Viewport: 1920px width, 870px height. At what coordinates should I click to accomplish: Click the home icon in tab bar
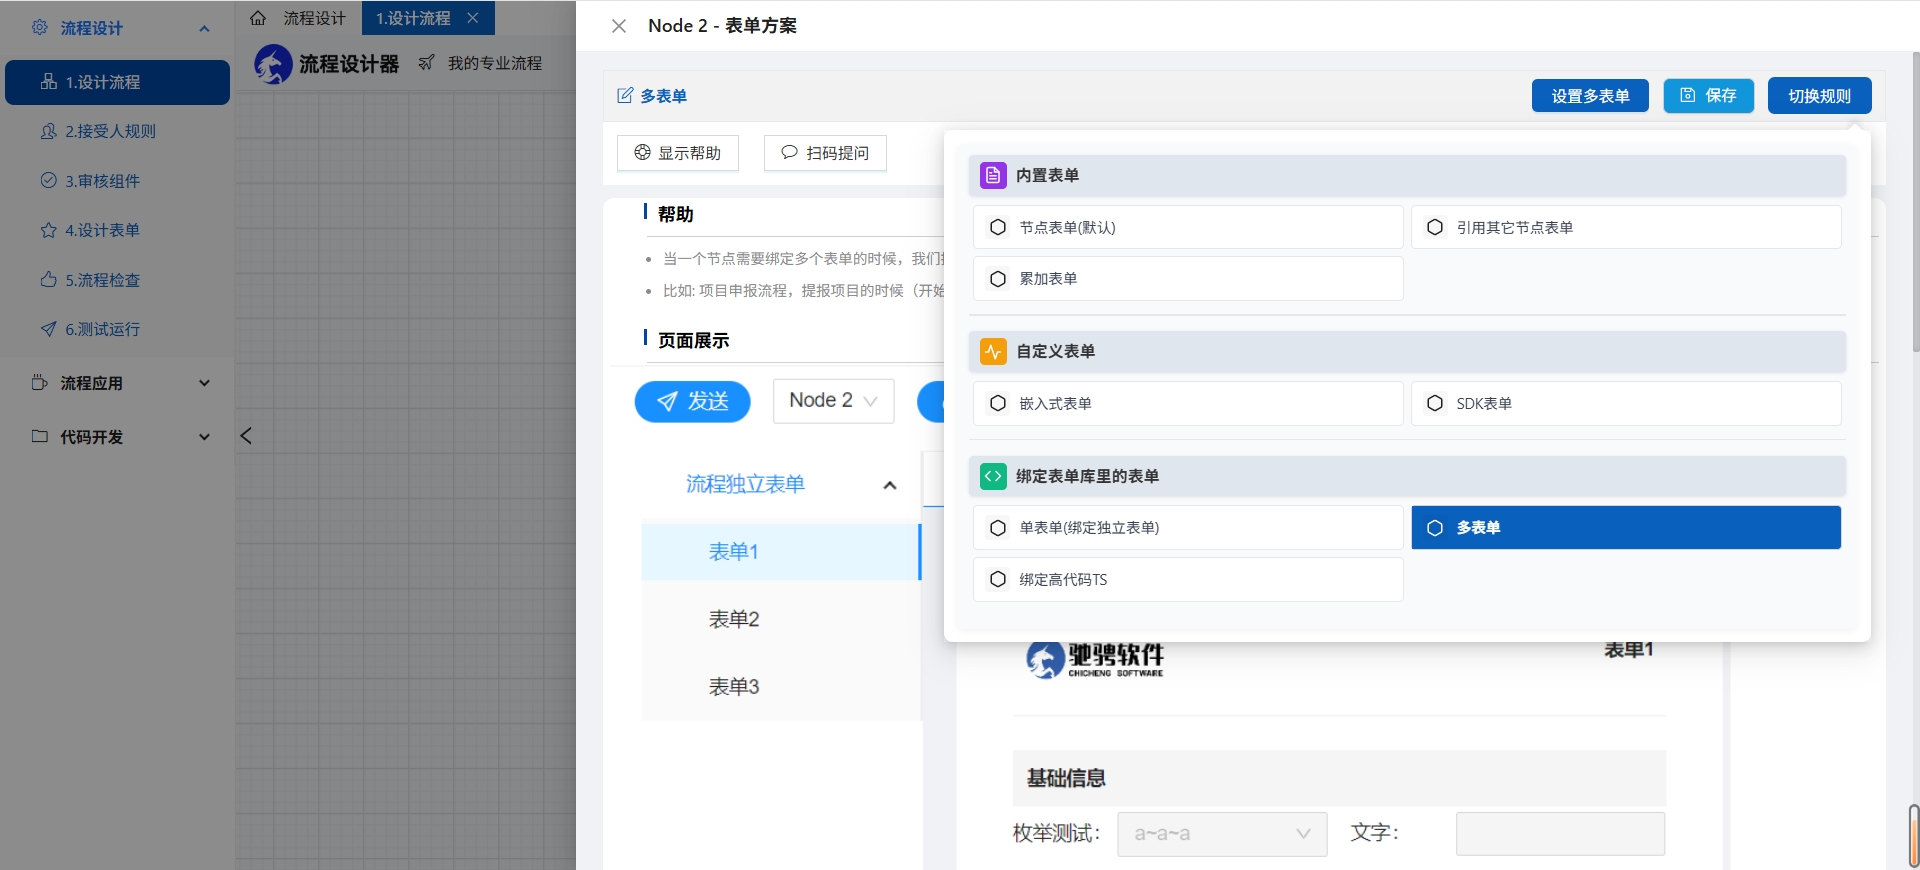258,18
